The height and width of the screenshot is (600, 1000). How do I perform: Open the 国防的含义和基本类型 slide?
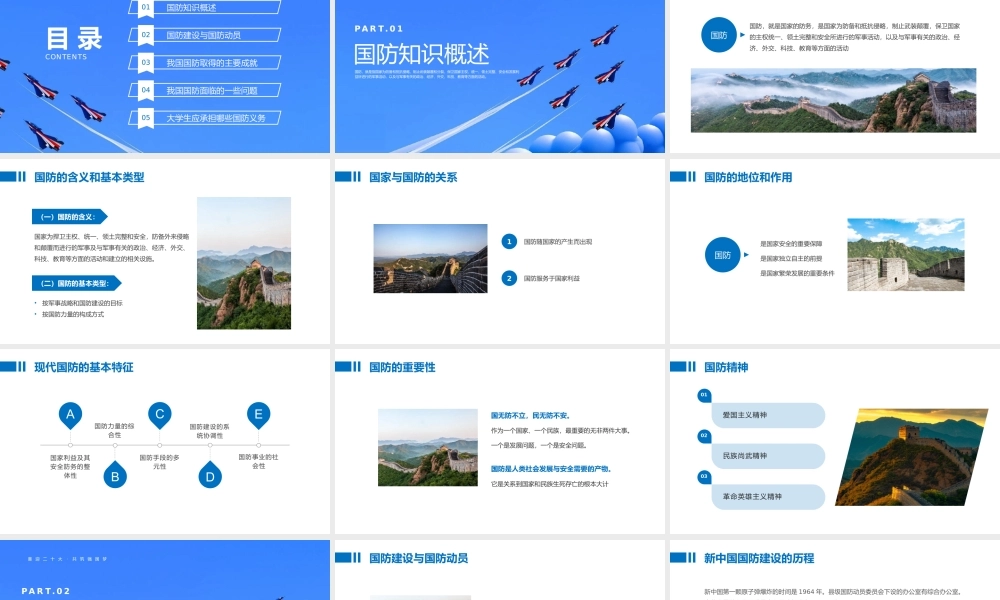(165, 251)
